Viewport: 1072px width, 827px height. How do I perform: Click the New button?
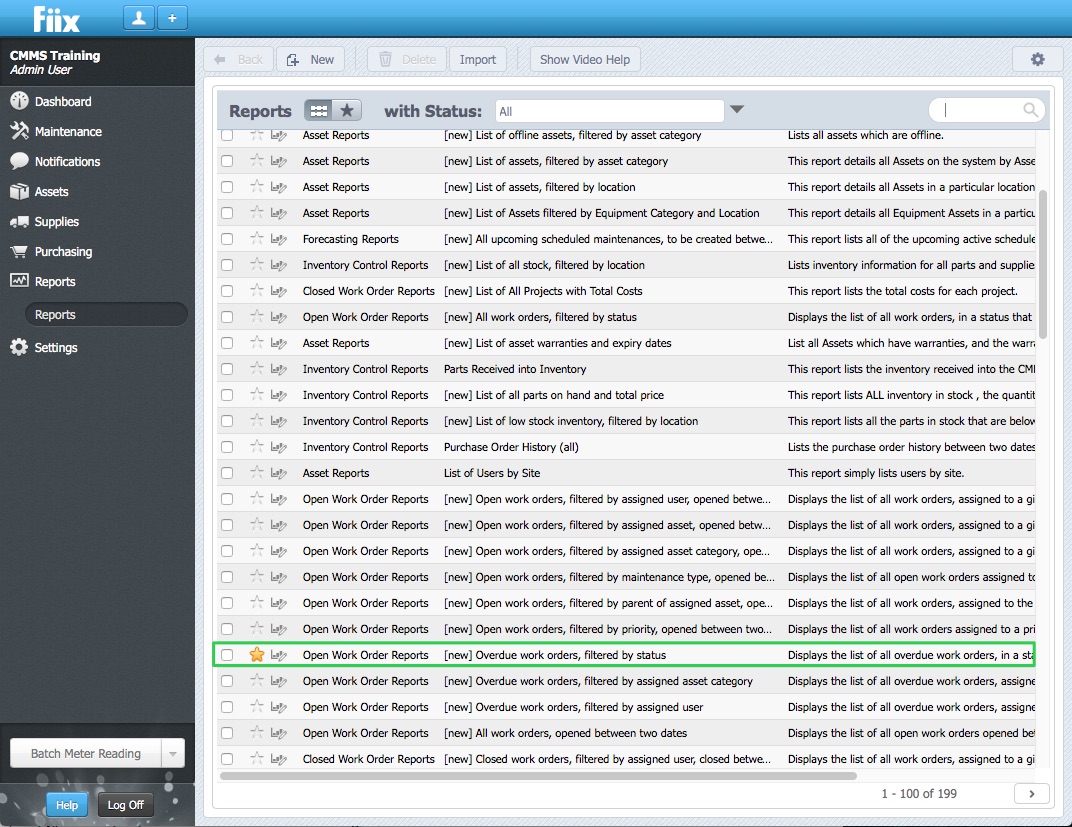pos(310,59)
